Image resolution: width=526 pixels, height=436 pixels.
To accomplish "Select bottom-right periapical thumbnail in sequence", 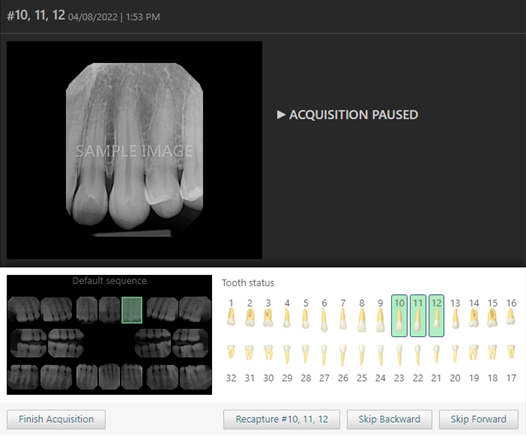I will tap(196, 377).
